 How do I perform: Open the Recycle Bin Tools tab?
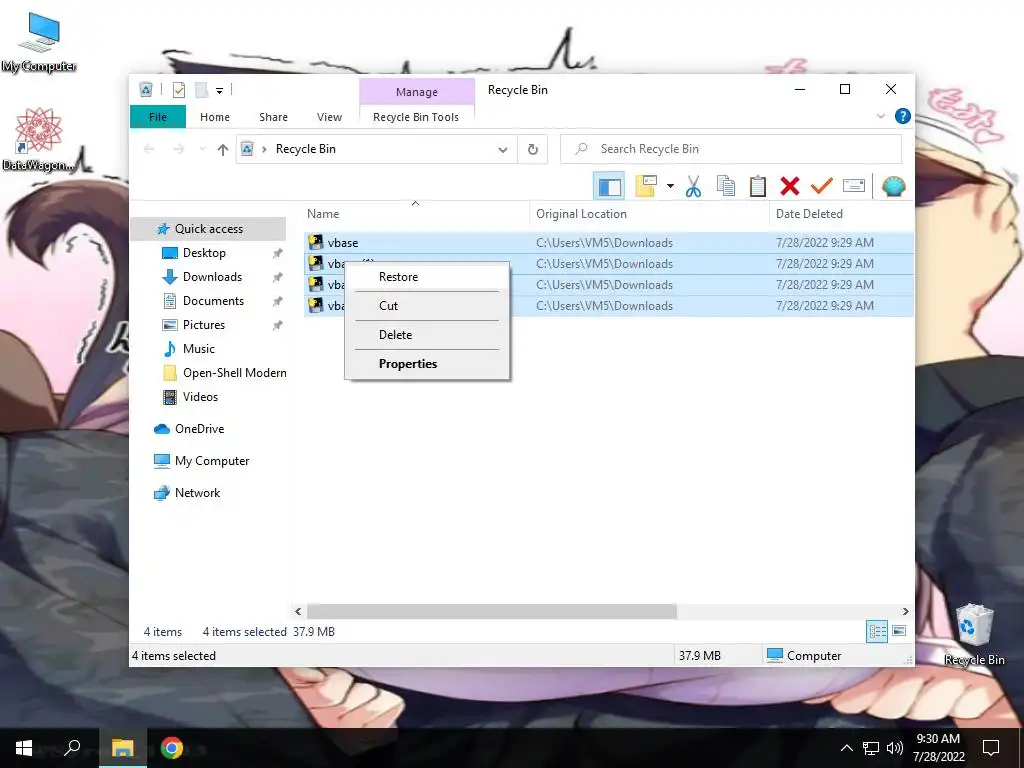pos(416,117)
